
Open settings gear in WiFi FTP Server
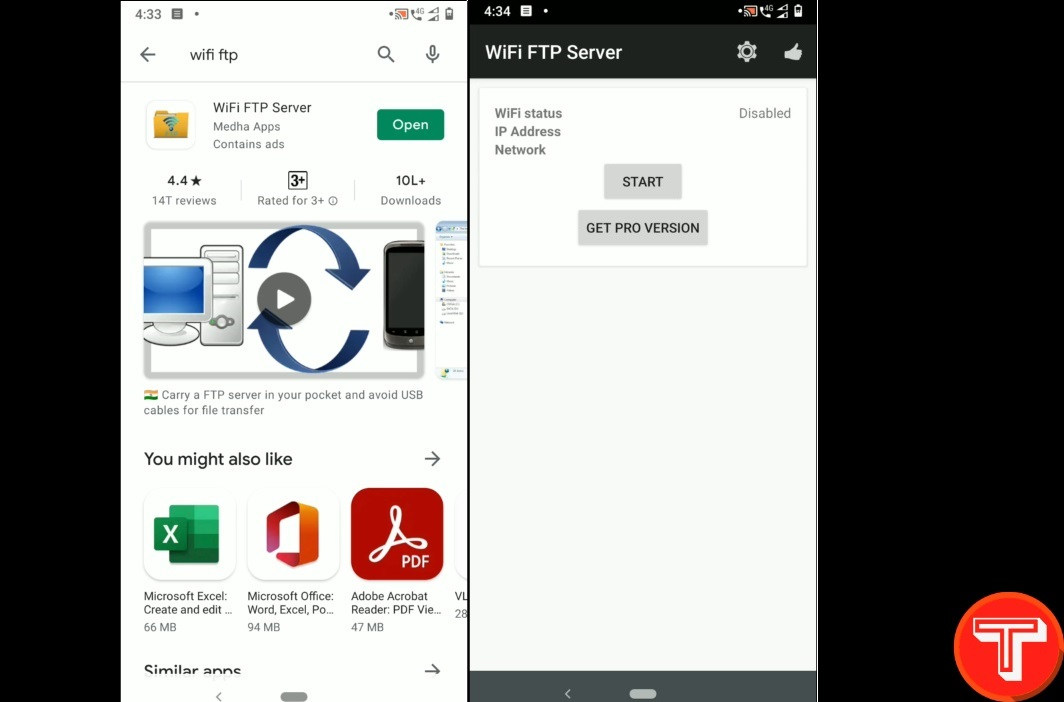pos(747,52)
